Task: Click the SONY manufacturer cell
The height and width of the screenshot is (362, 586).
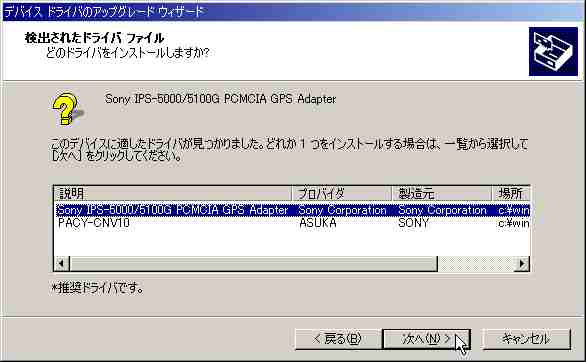Action: (x=413, y=223)
